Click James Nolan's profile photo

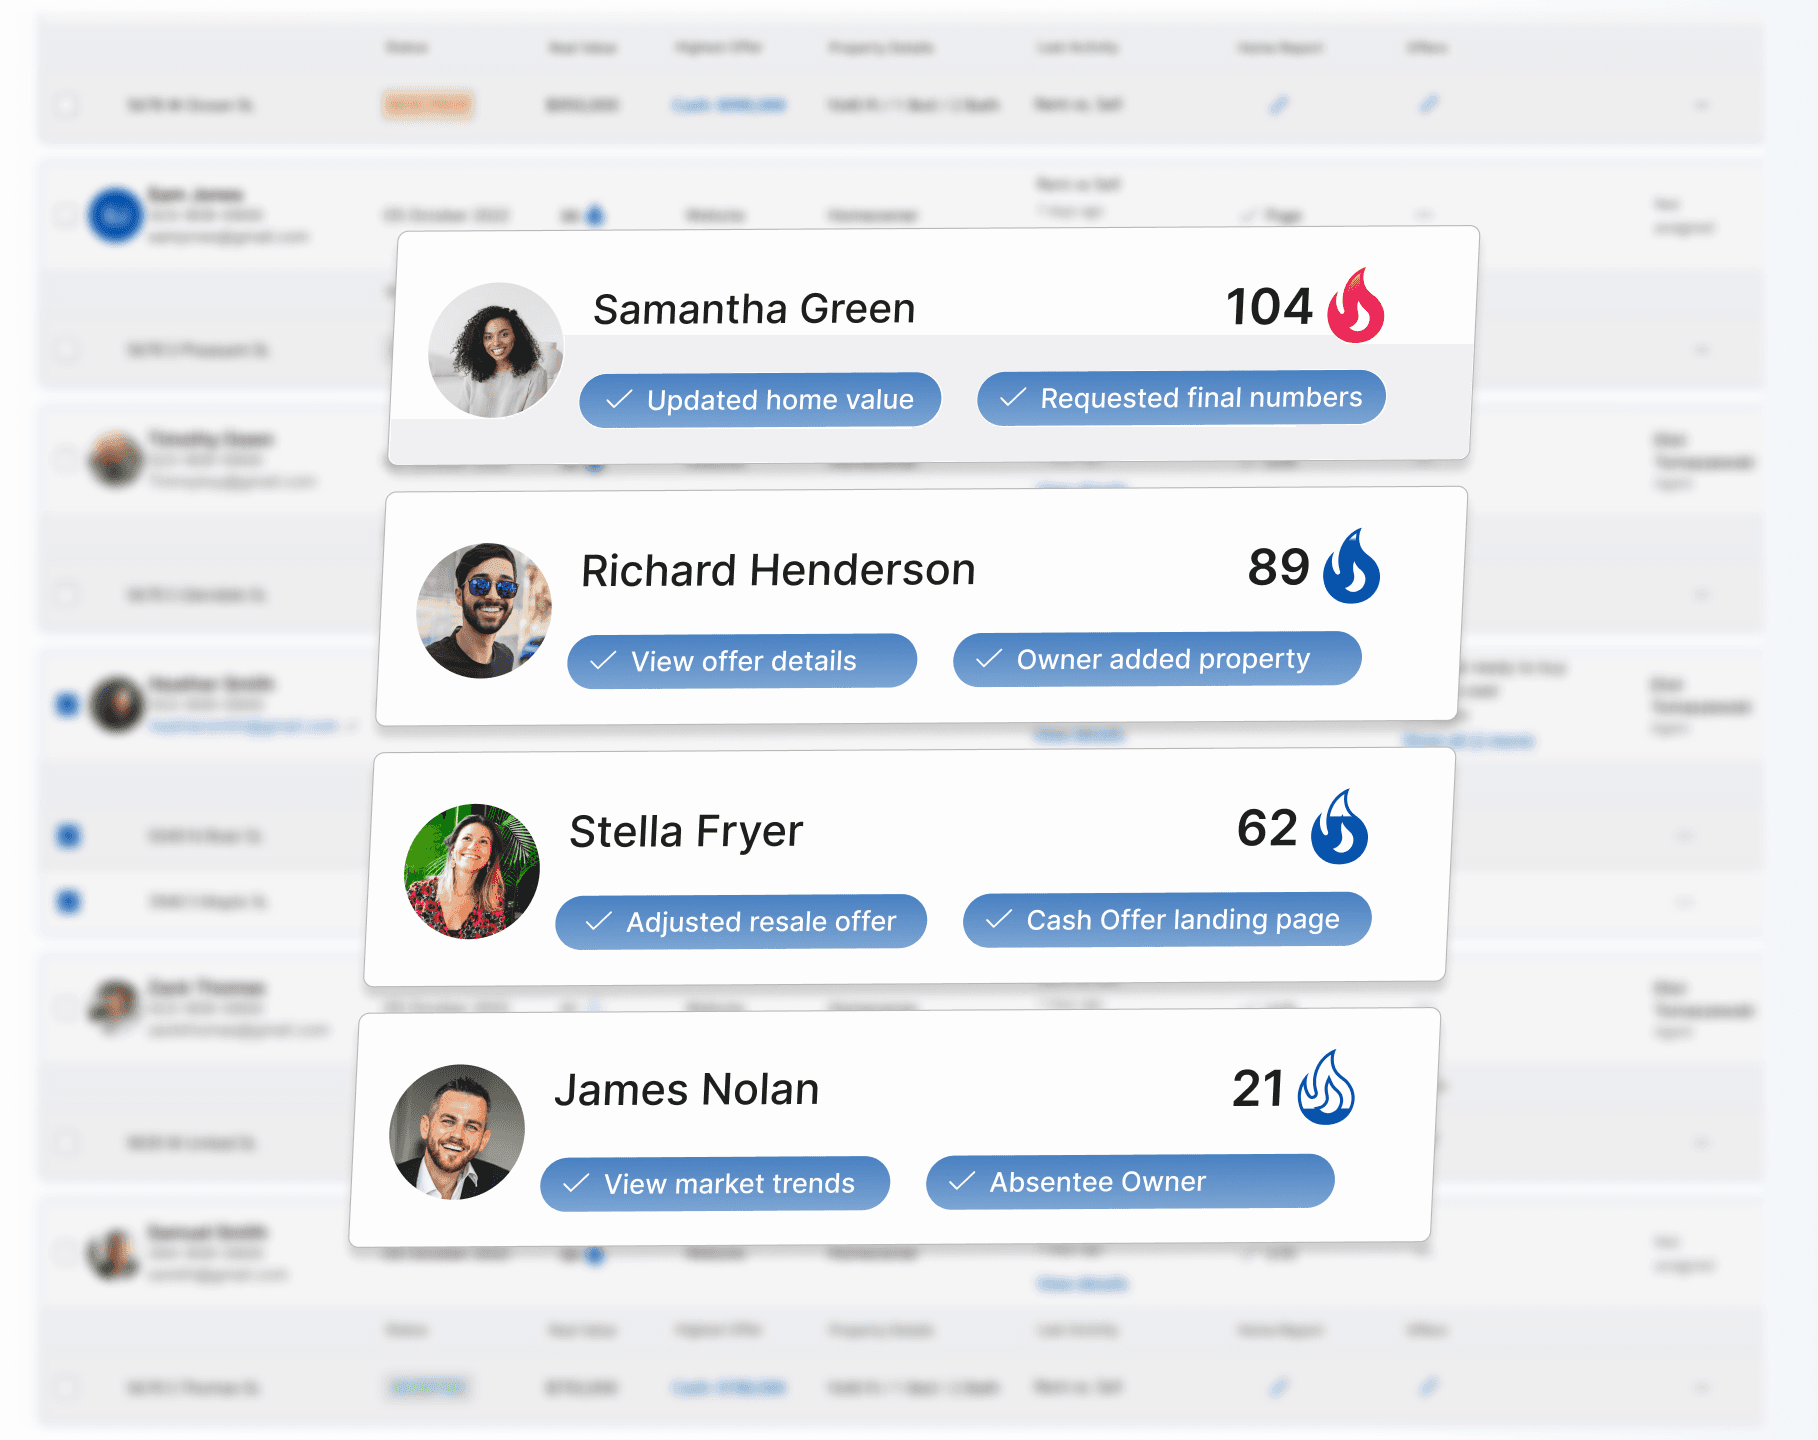click(x=457, y=1132)
